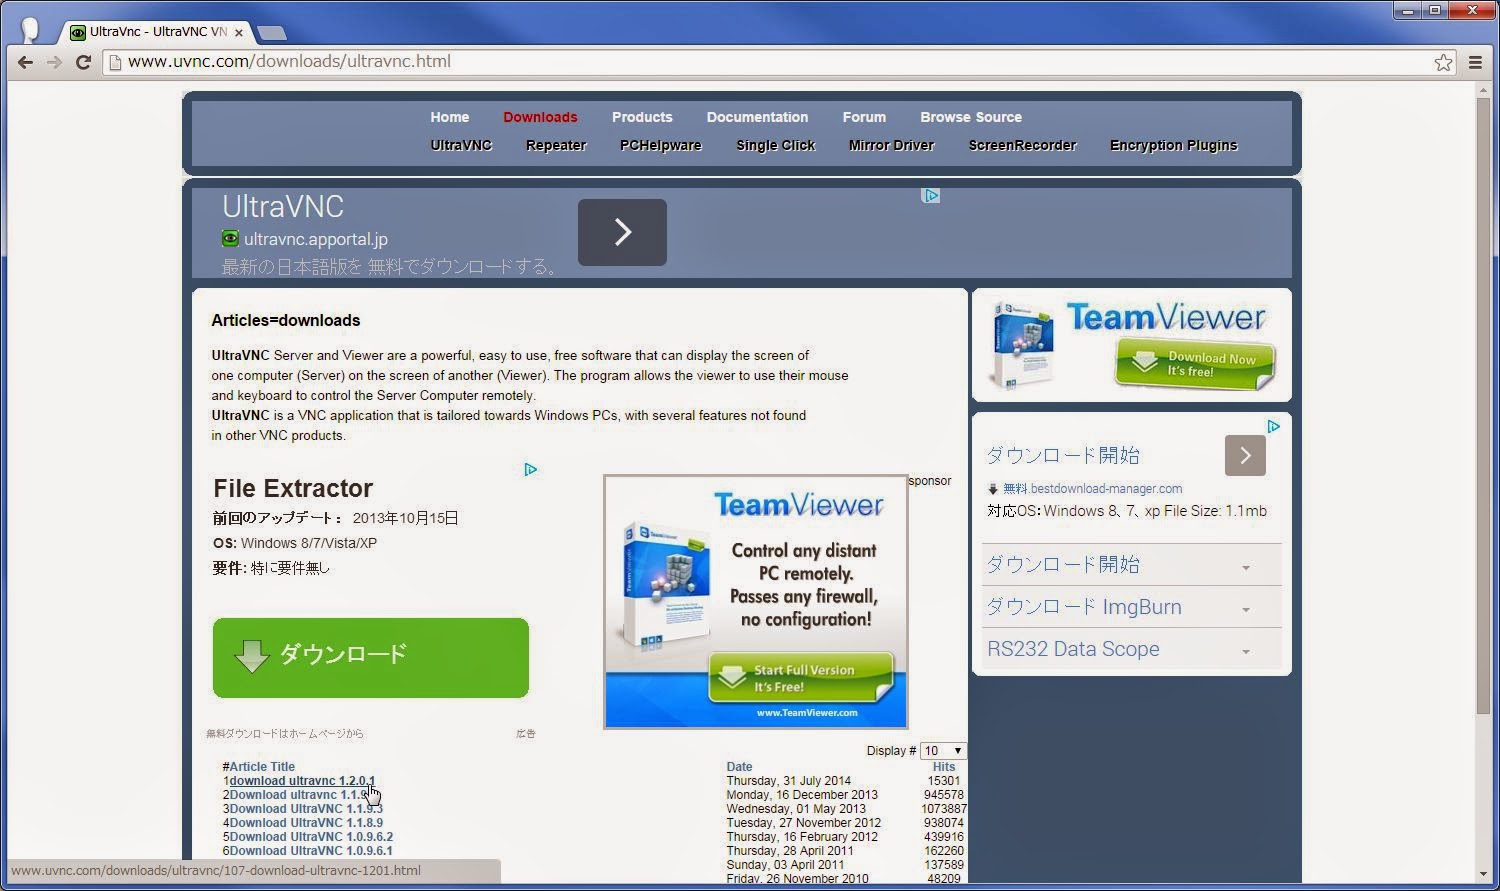Select the UltraVNC submenu item

coord(461,145)
